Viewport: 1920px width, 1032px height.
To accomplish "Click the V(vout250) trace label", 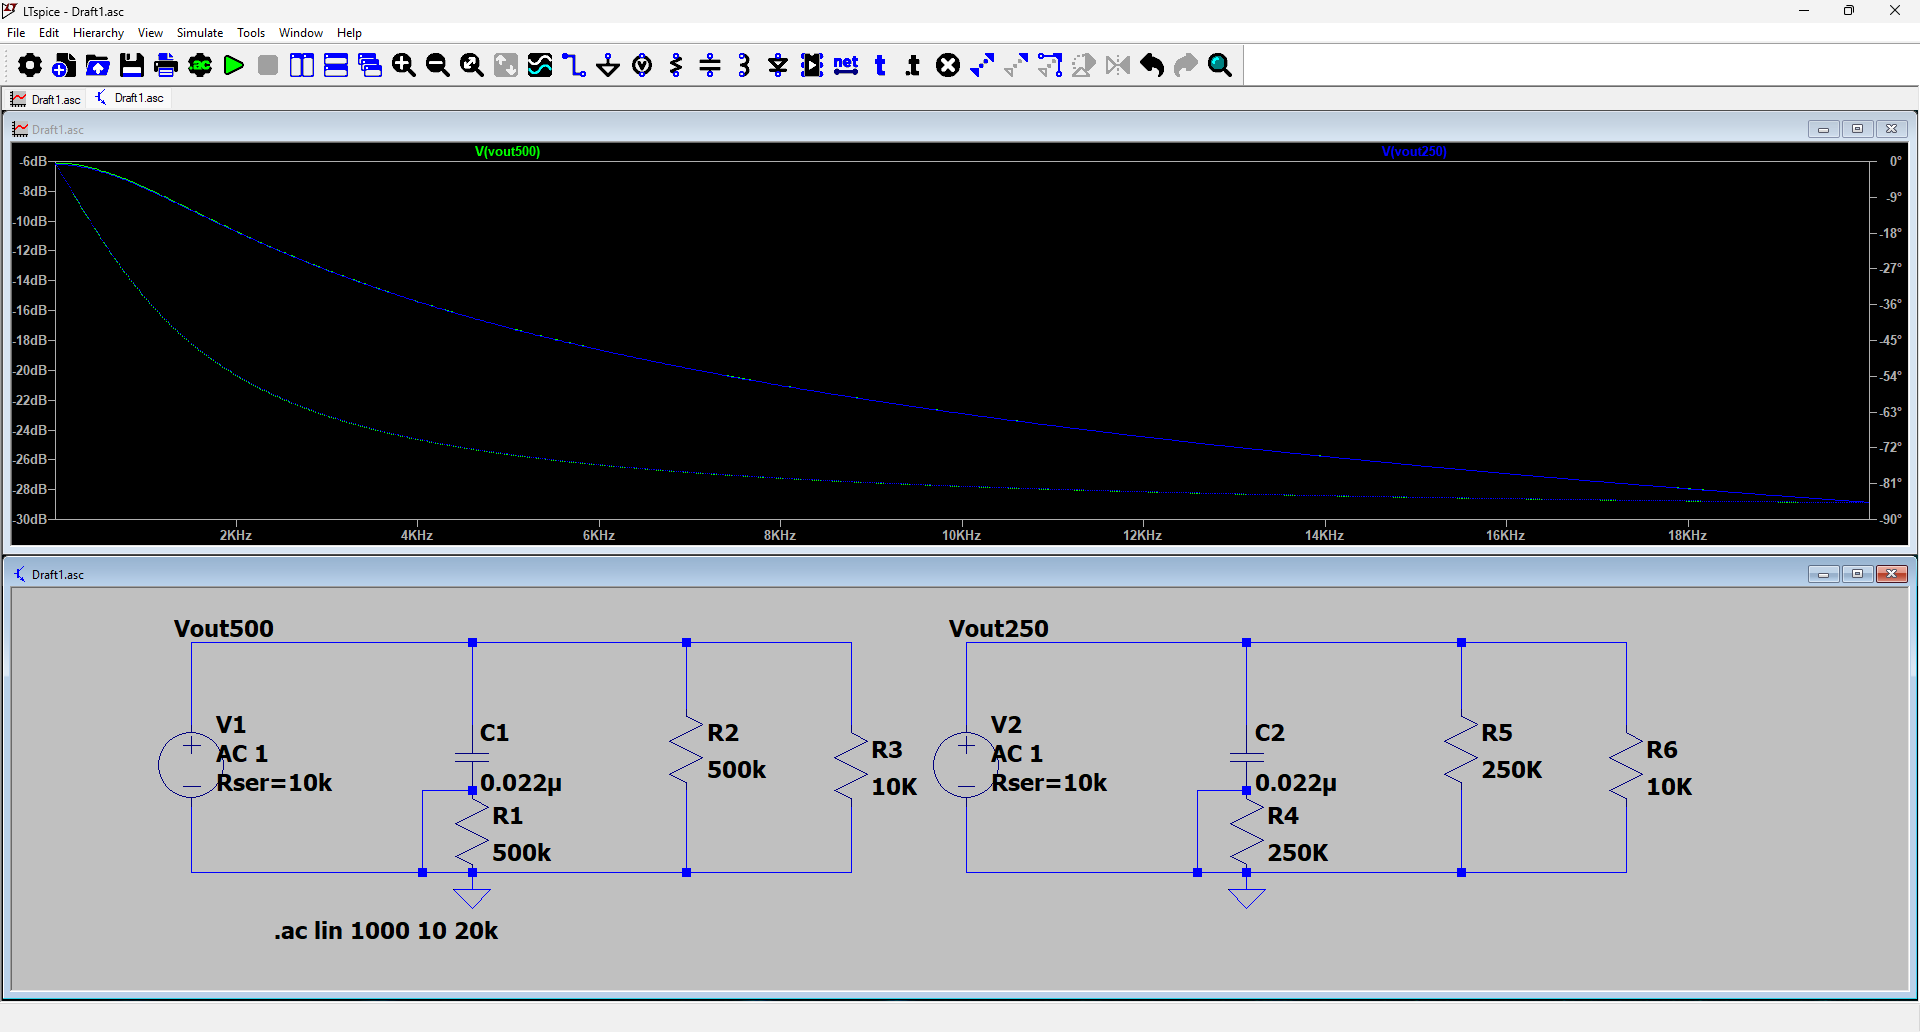I will [1413, 152].
